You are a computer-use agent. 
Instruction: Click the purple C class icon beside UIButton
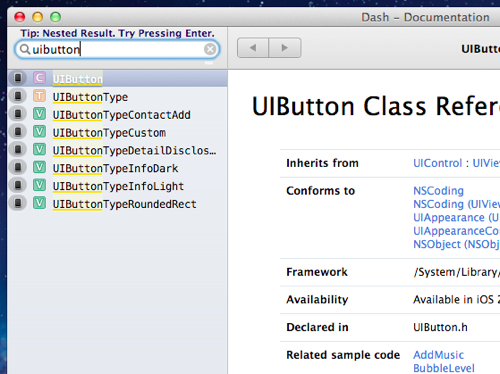[39, 78]
